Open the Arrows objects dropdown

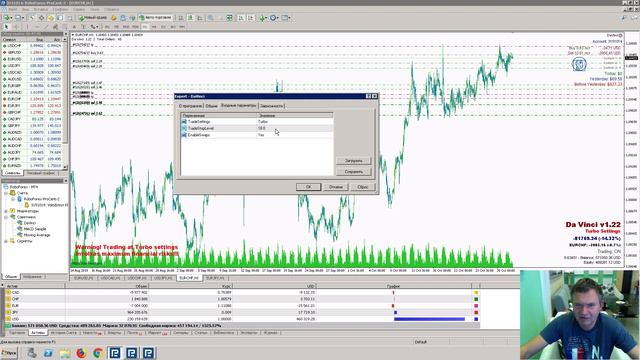click(x=94, y=27)
